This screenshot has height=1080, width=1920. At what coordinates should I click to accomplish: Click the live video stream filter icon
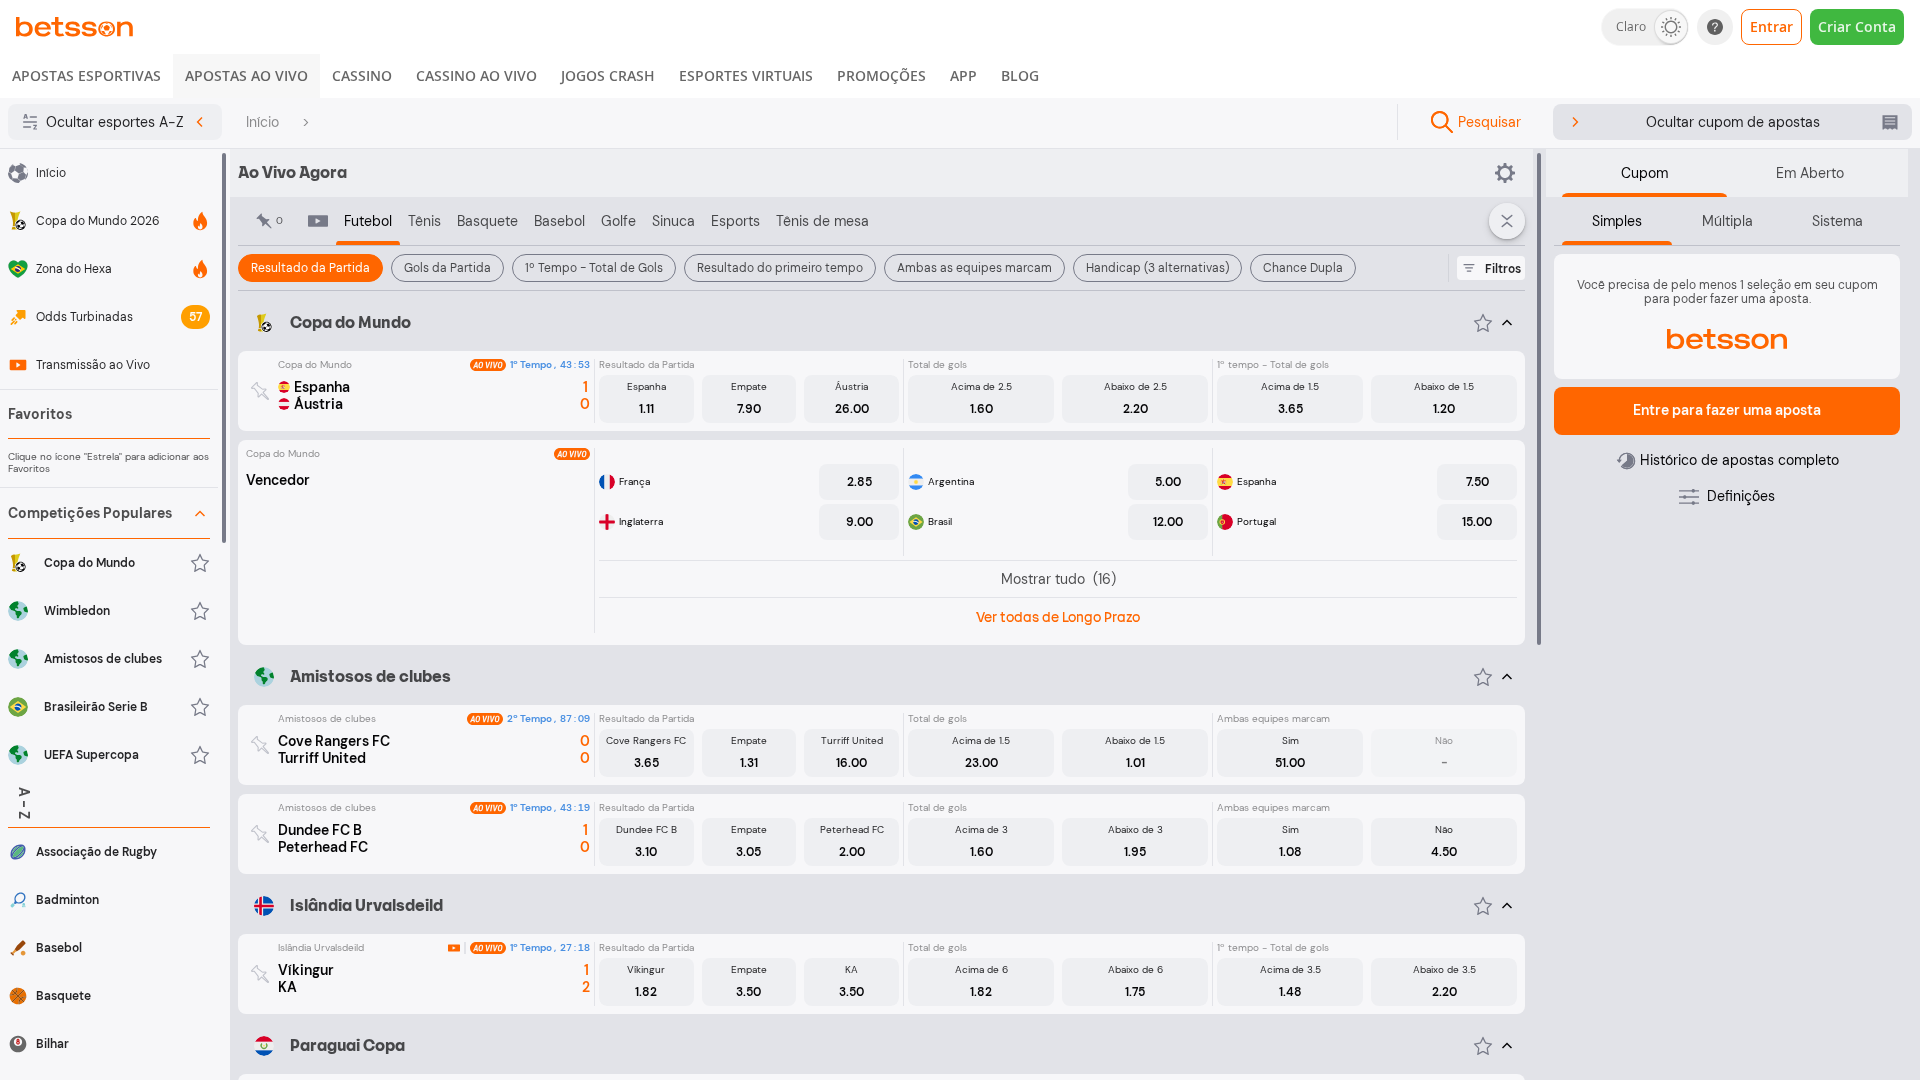coord(318,221)
